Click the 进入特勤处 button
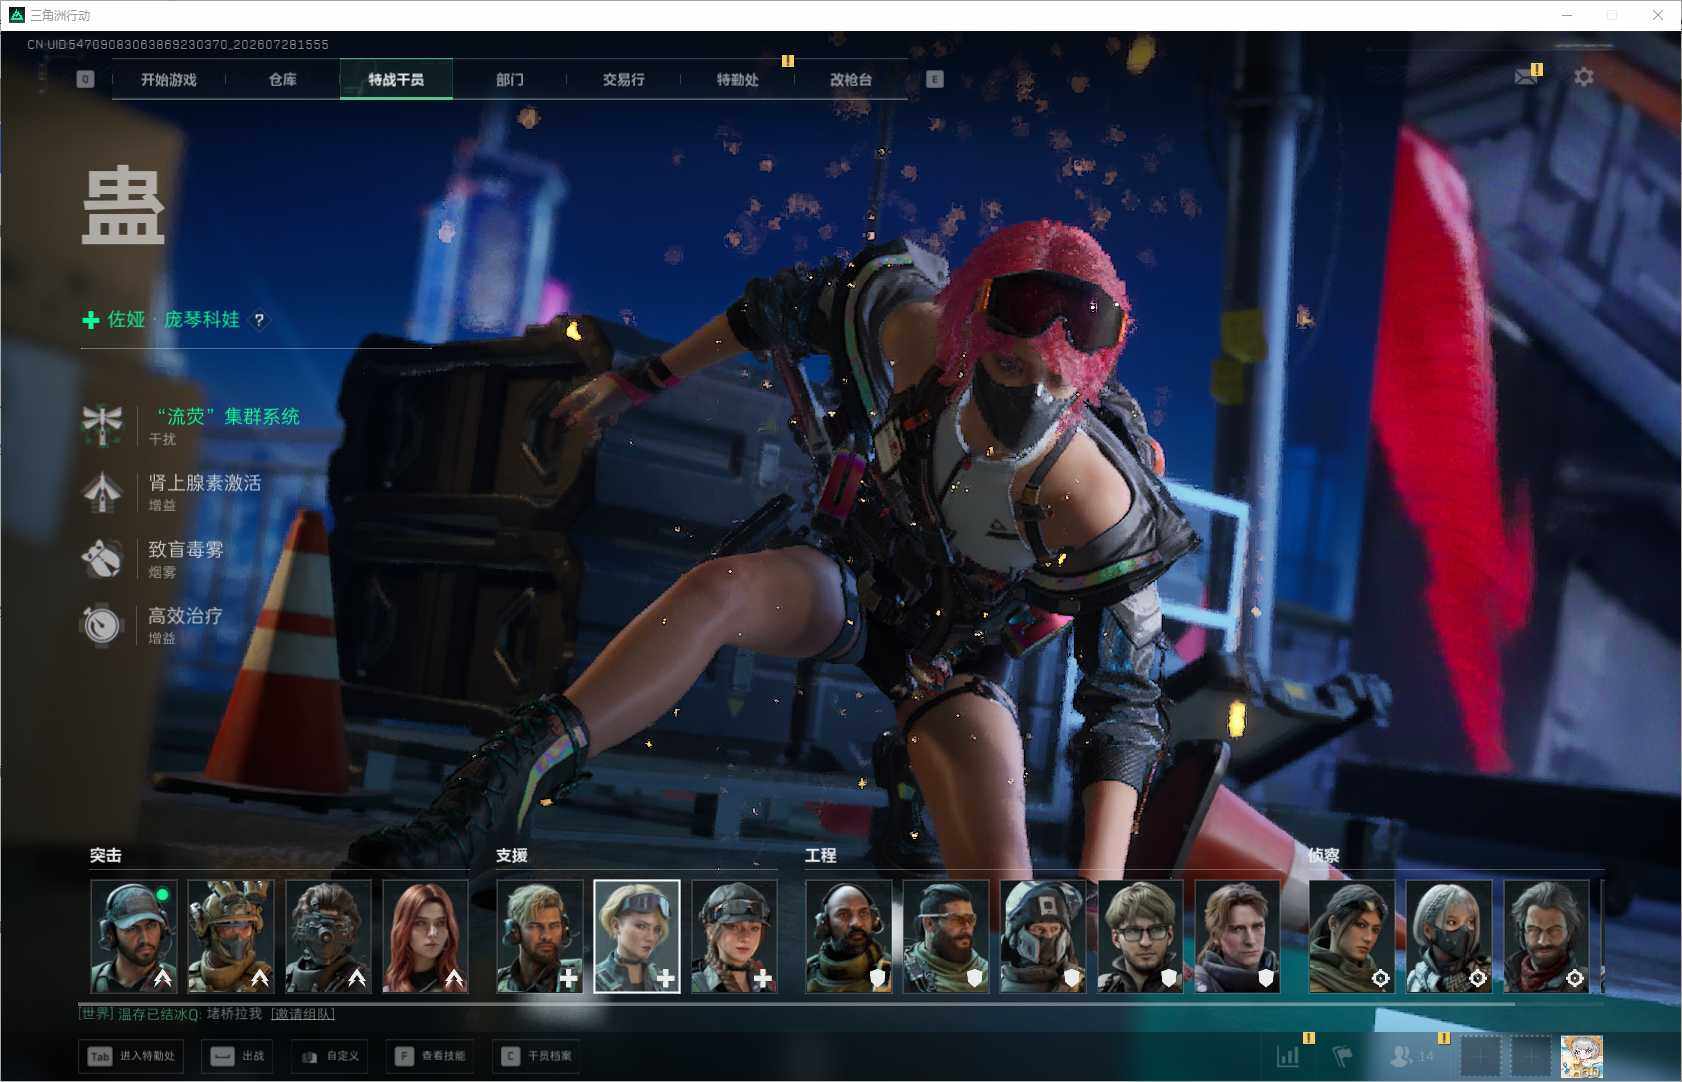 (x=132, y=1056)
